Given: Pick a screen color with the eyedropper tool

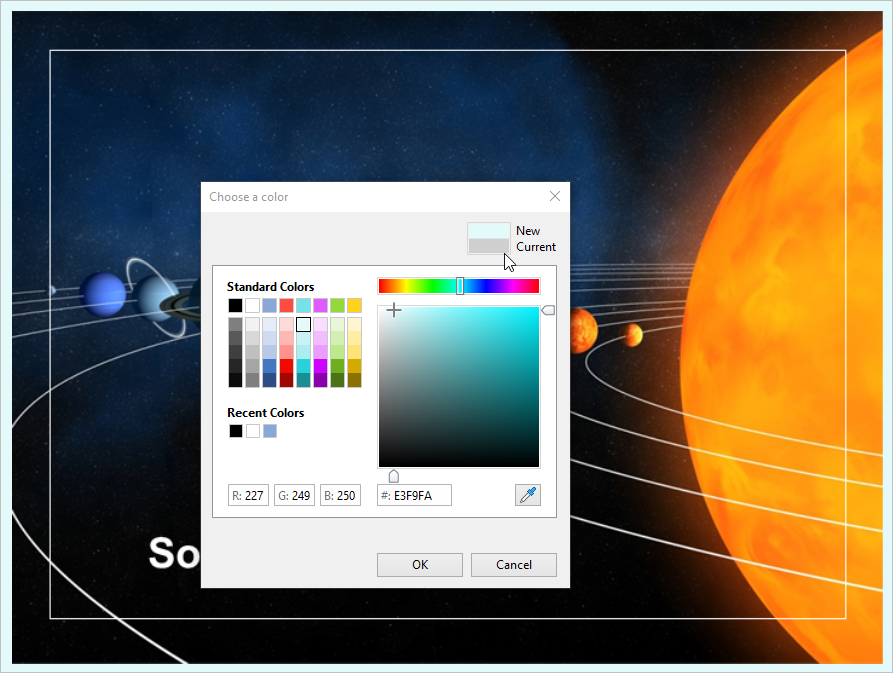Looking at the screenshot, I should pyautogui.click(x=528, y=494).
